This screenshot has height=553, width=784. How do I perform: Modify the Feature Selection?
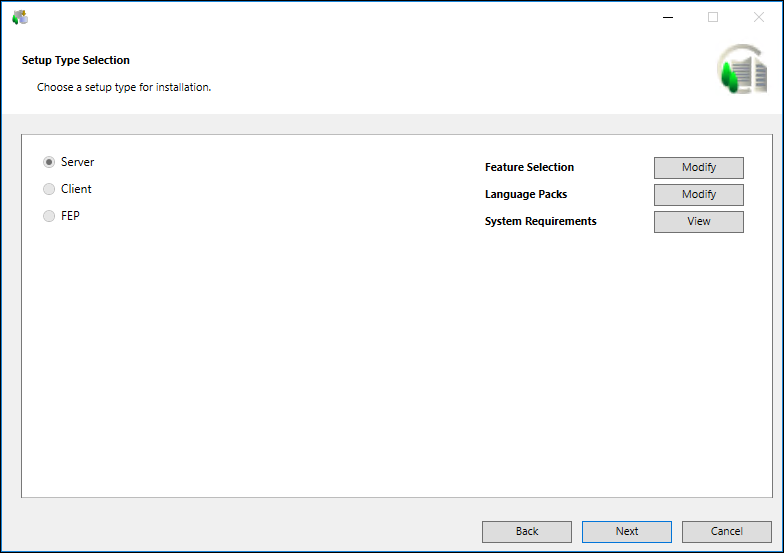click(x=698, y=168)
